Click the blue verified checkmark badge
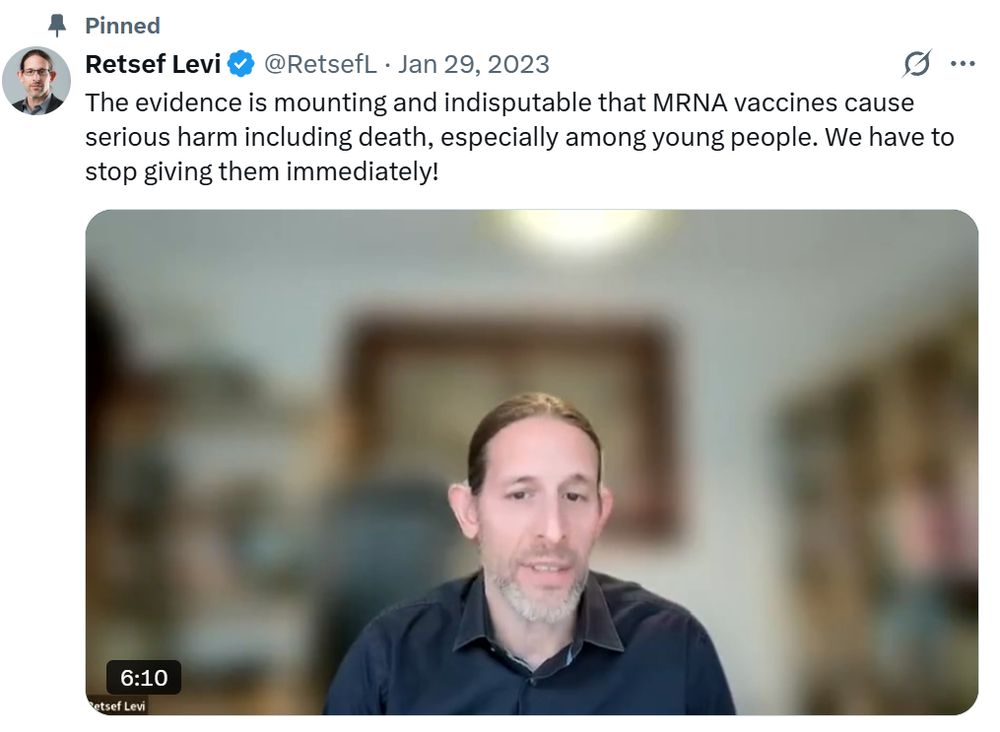 coord(241,64)
